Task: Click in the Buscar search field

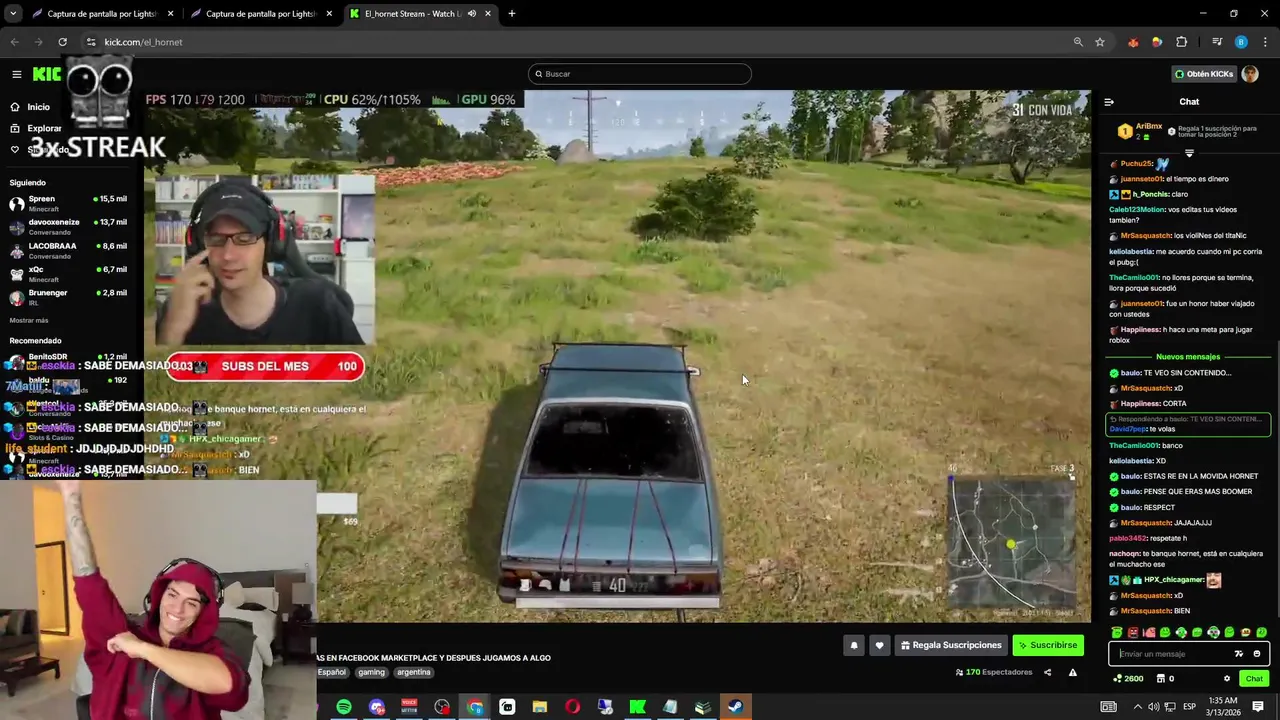Action: pyautogui.click(x=640, y=74)
